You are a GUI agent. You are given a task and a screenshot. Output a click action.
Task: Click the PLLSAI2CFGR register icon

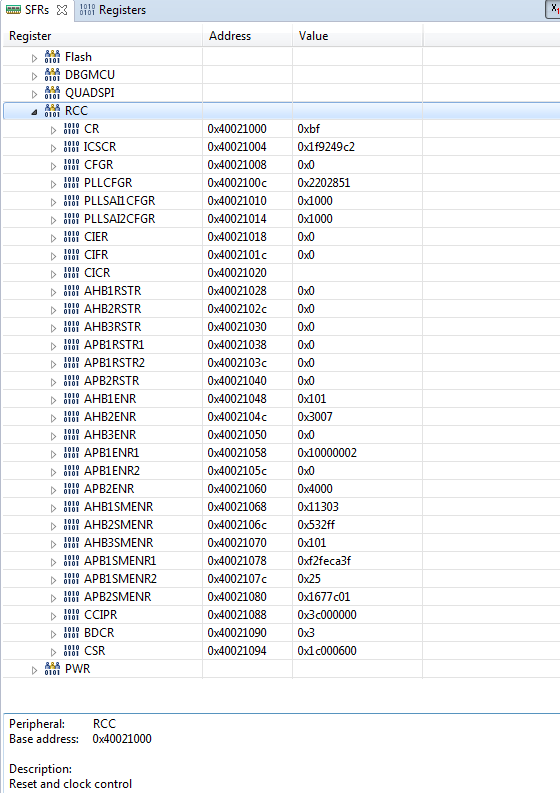click(71, 219)
